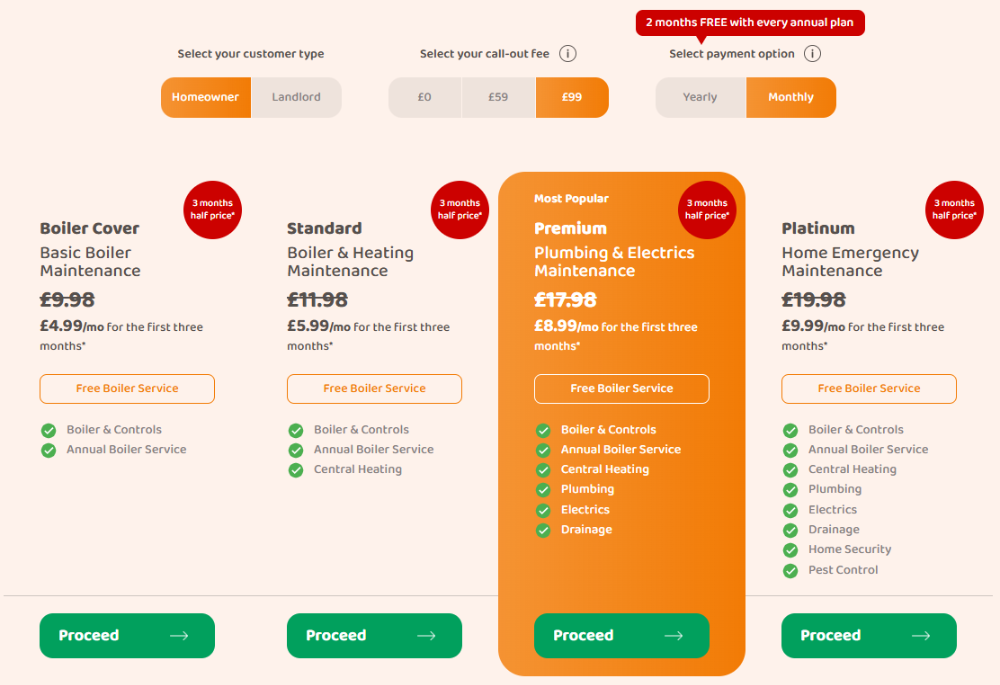Click Premium plan half price badge
The height and width of the screenshot is (685, 1000).
[707, 210]
